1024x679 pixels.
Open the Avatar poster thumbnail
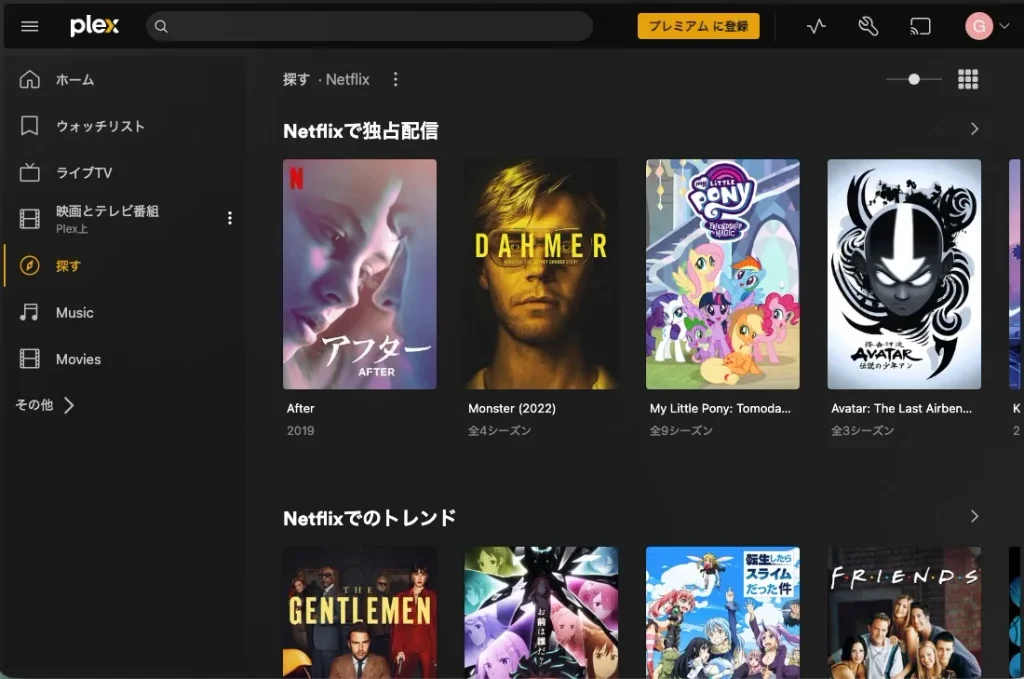pos(904,274)
